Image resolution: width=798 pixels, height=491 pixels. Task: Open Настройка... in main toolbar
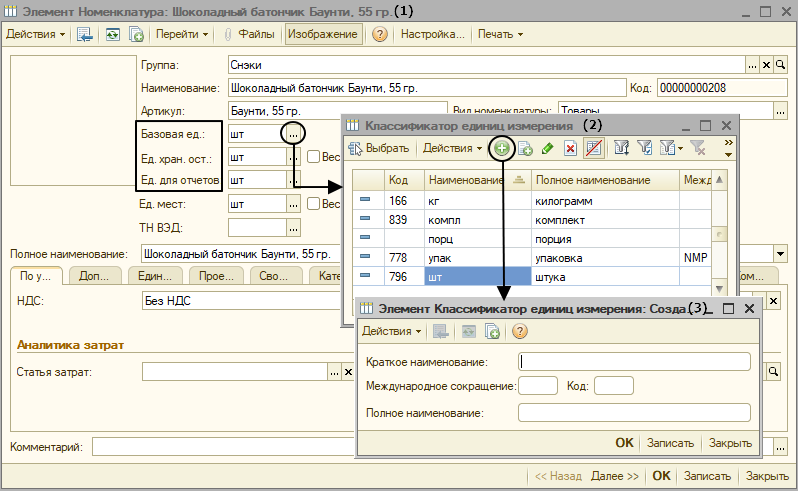pyautogui.click(x=433, y=35)
